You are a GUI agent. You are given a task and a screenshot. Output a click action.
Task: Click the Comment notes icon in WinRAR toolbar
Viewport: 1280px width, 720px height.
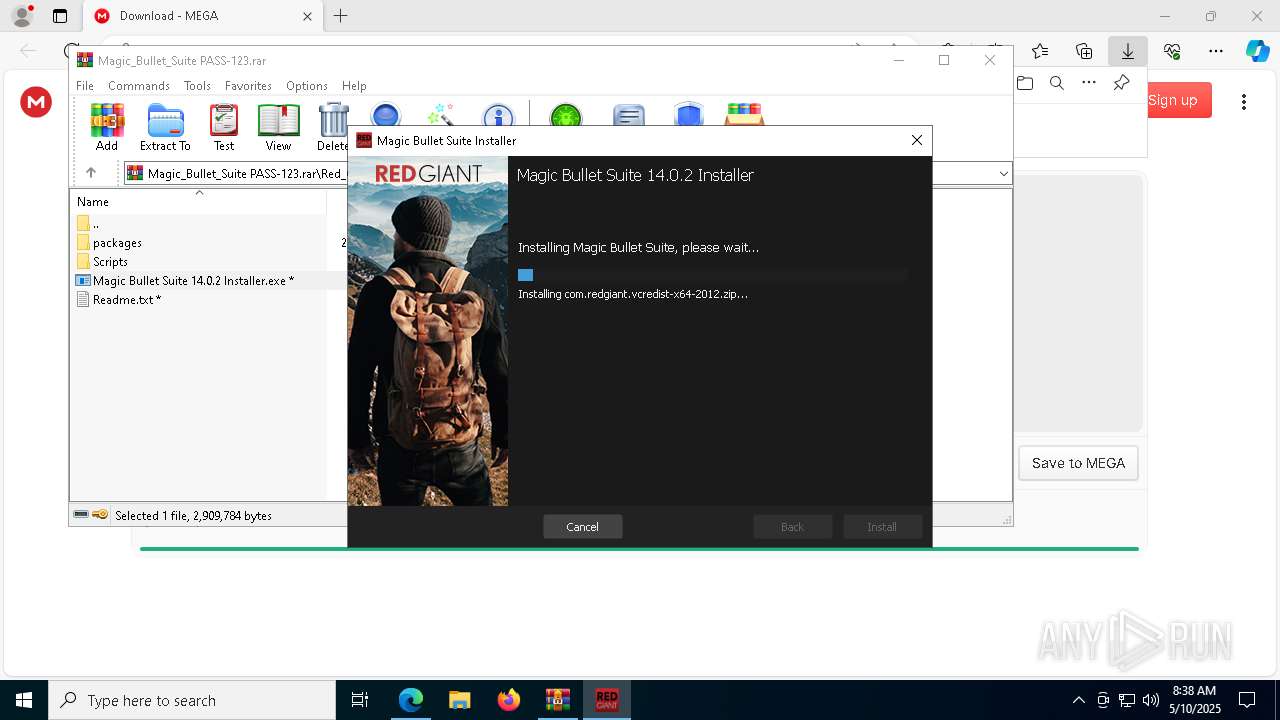tap(628, 114)
